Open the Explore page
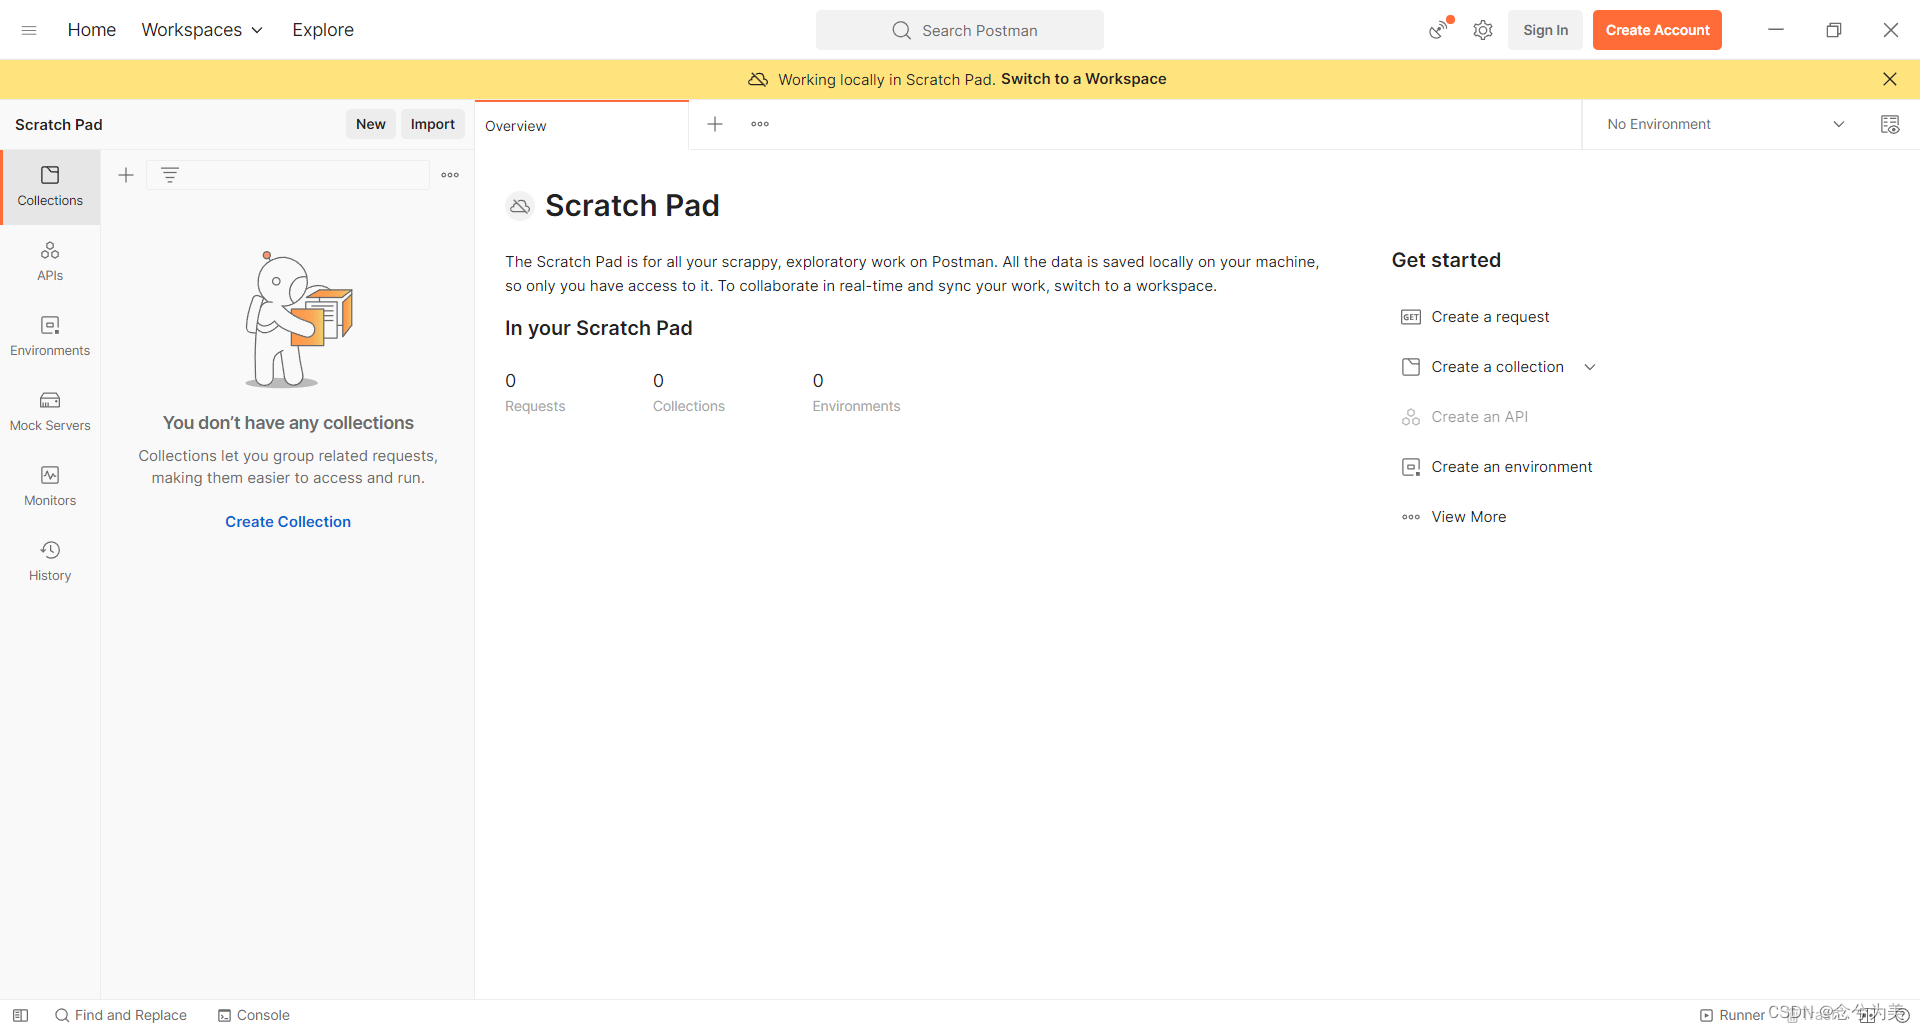Image resolution: width=1920 pixels, height=1030 pixels. [323, 30]
